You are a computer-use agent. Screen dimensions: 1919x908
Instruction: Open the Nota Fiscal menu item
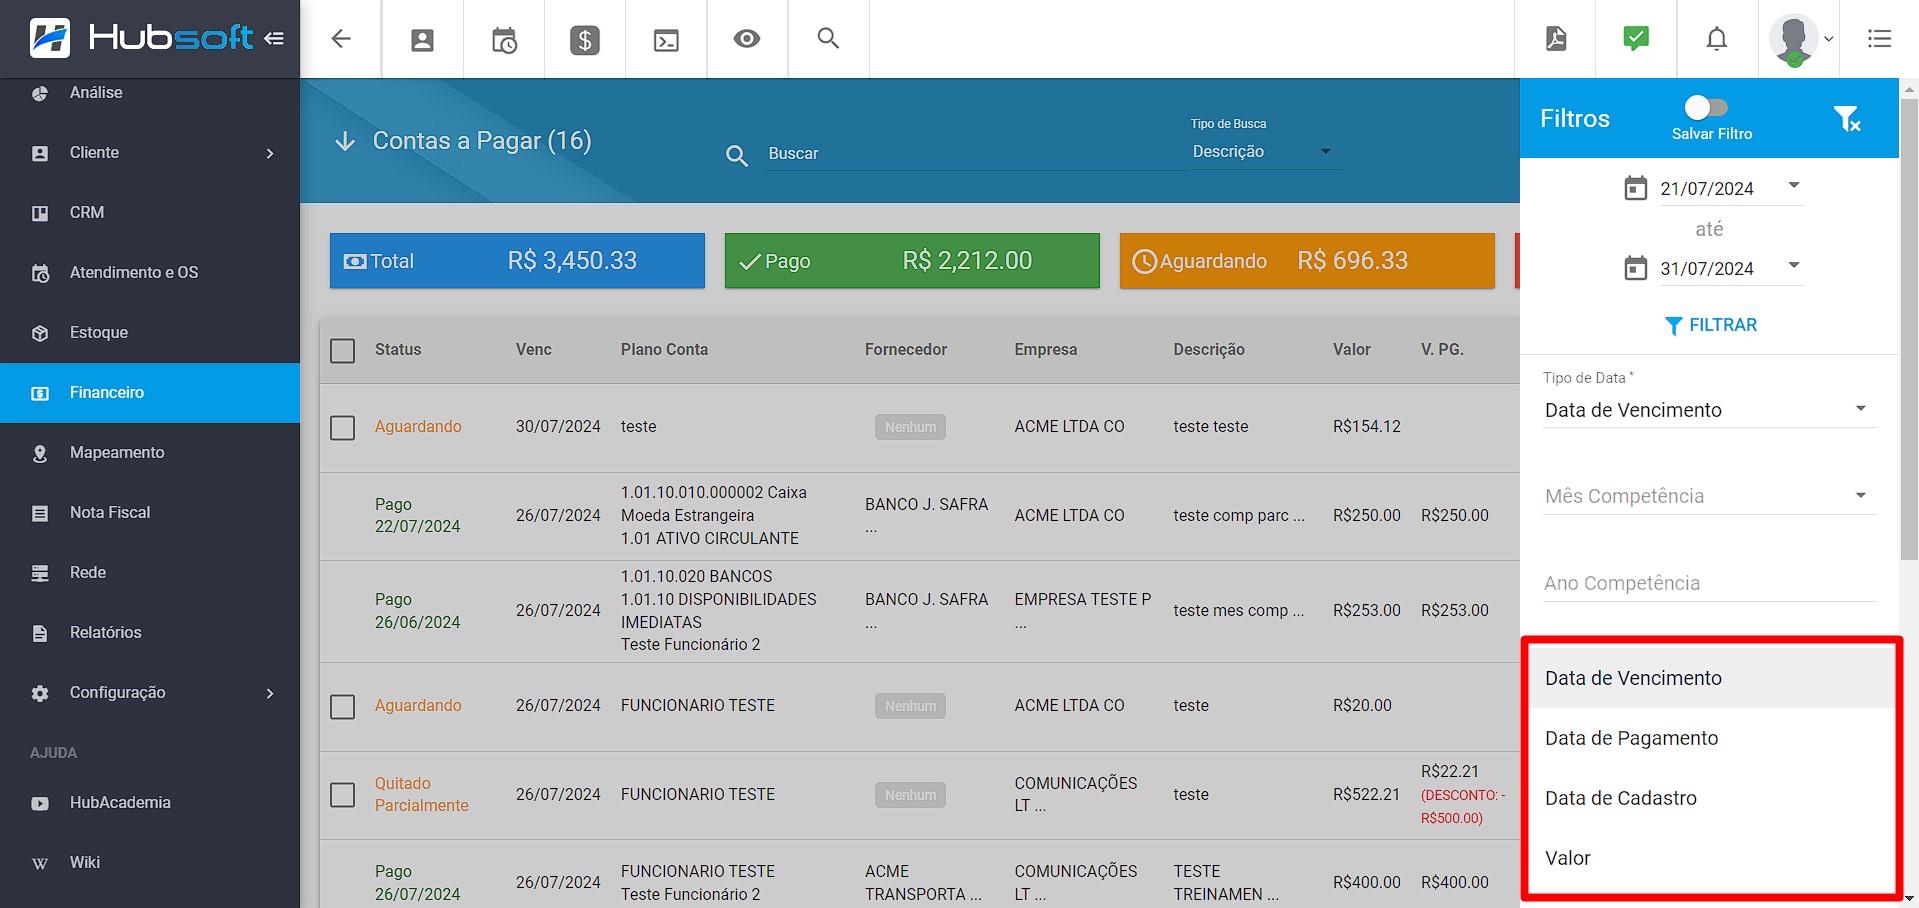(150, 513)
